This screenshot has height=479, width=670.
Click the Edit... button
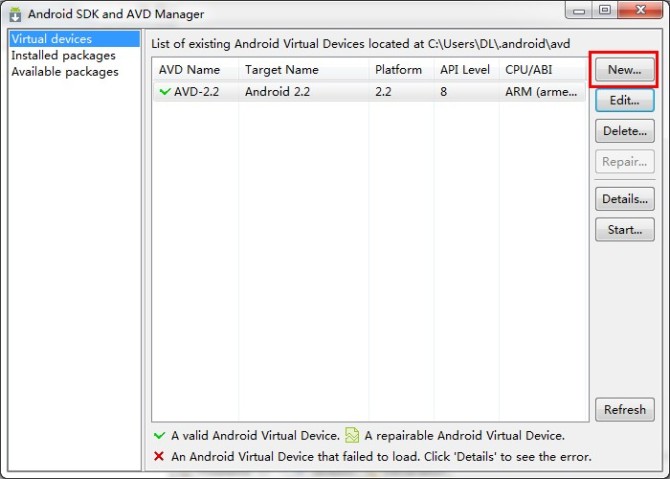tap(624, 100)
